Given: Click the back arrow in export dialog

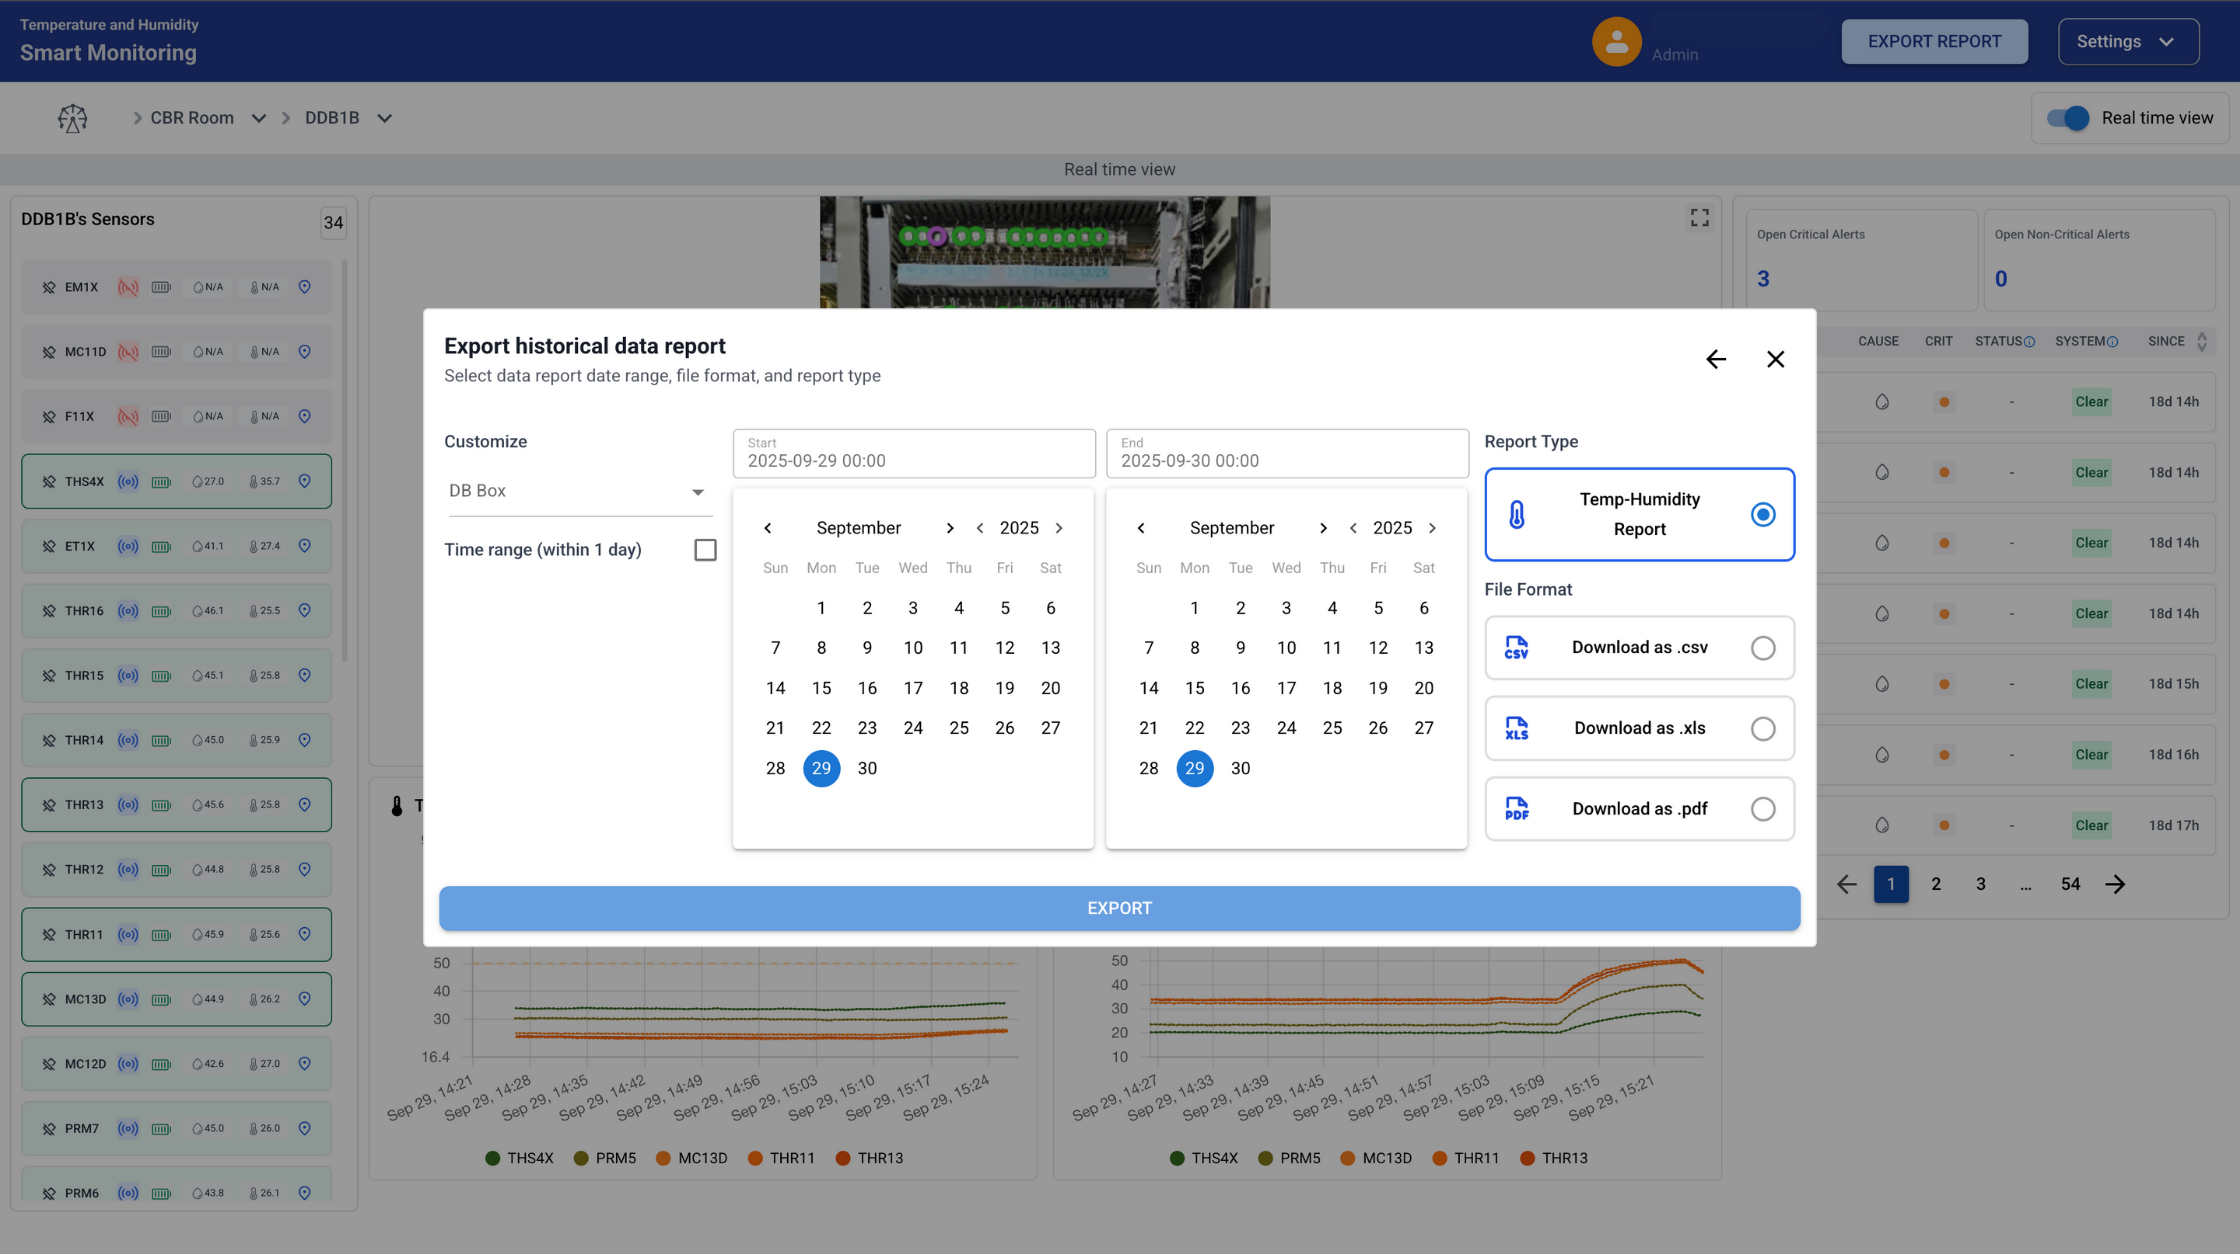Looking at the screenshot, I should coord(1716,359).
